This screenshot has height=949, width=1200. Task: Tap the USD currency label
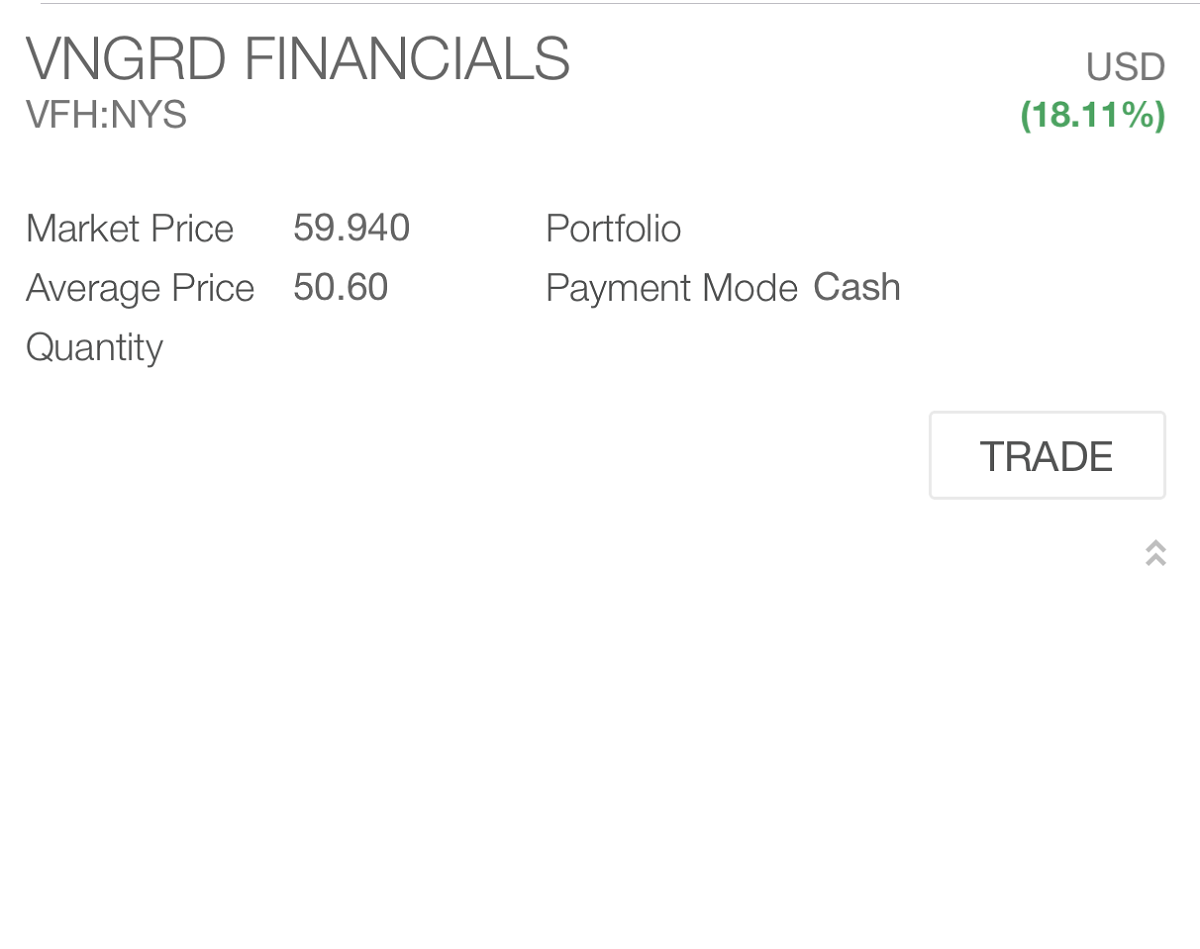pos(1125,67)
